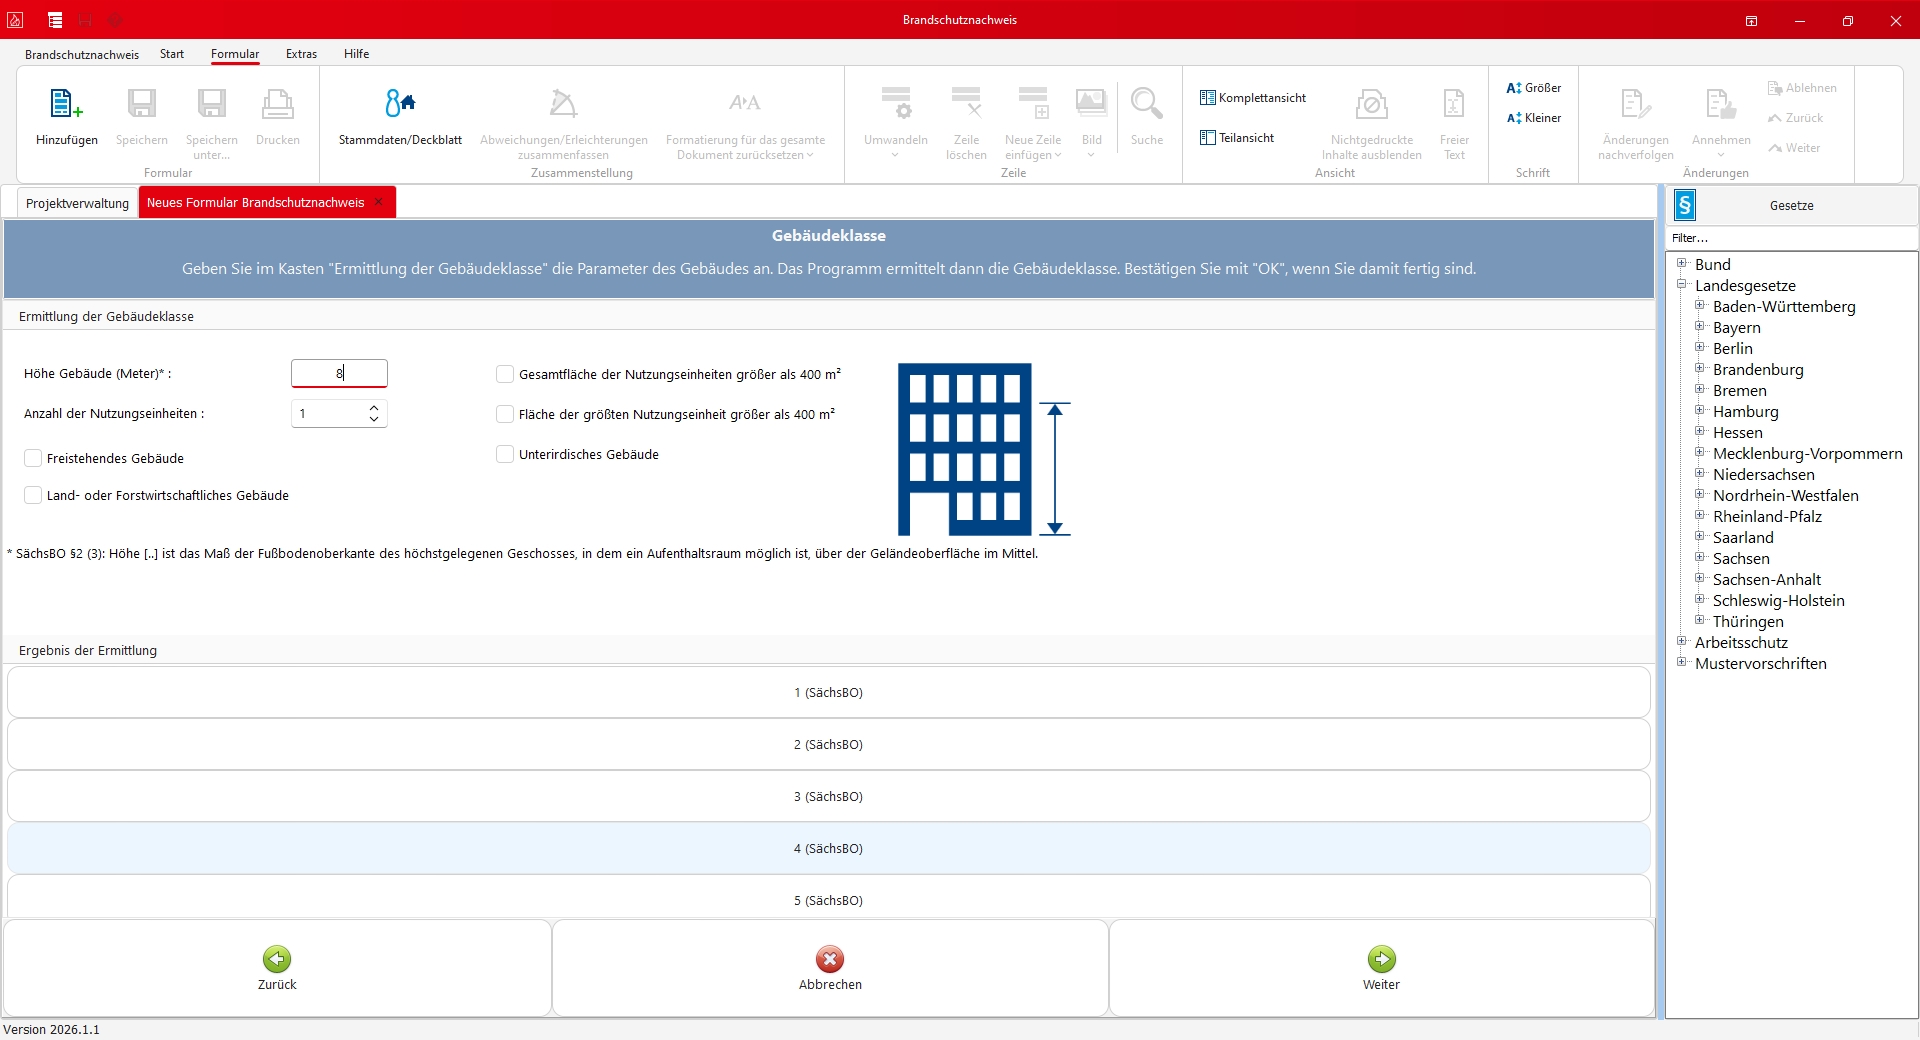Click the Hinzufügen form icon

click(x=66, y=103)
